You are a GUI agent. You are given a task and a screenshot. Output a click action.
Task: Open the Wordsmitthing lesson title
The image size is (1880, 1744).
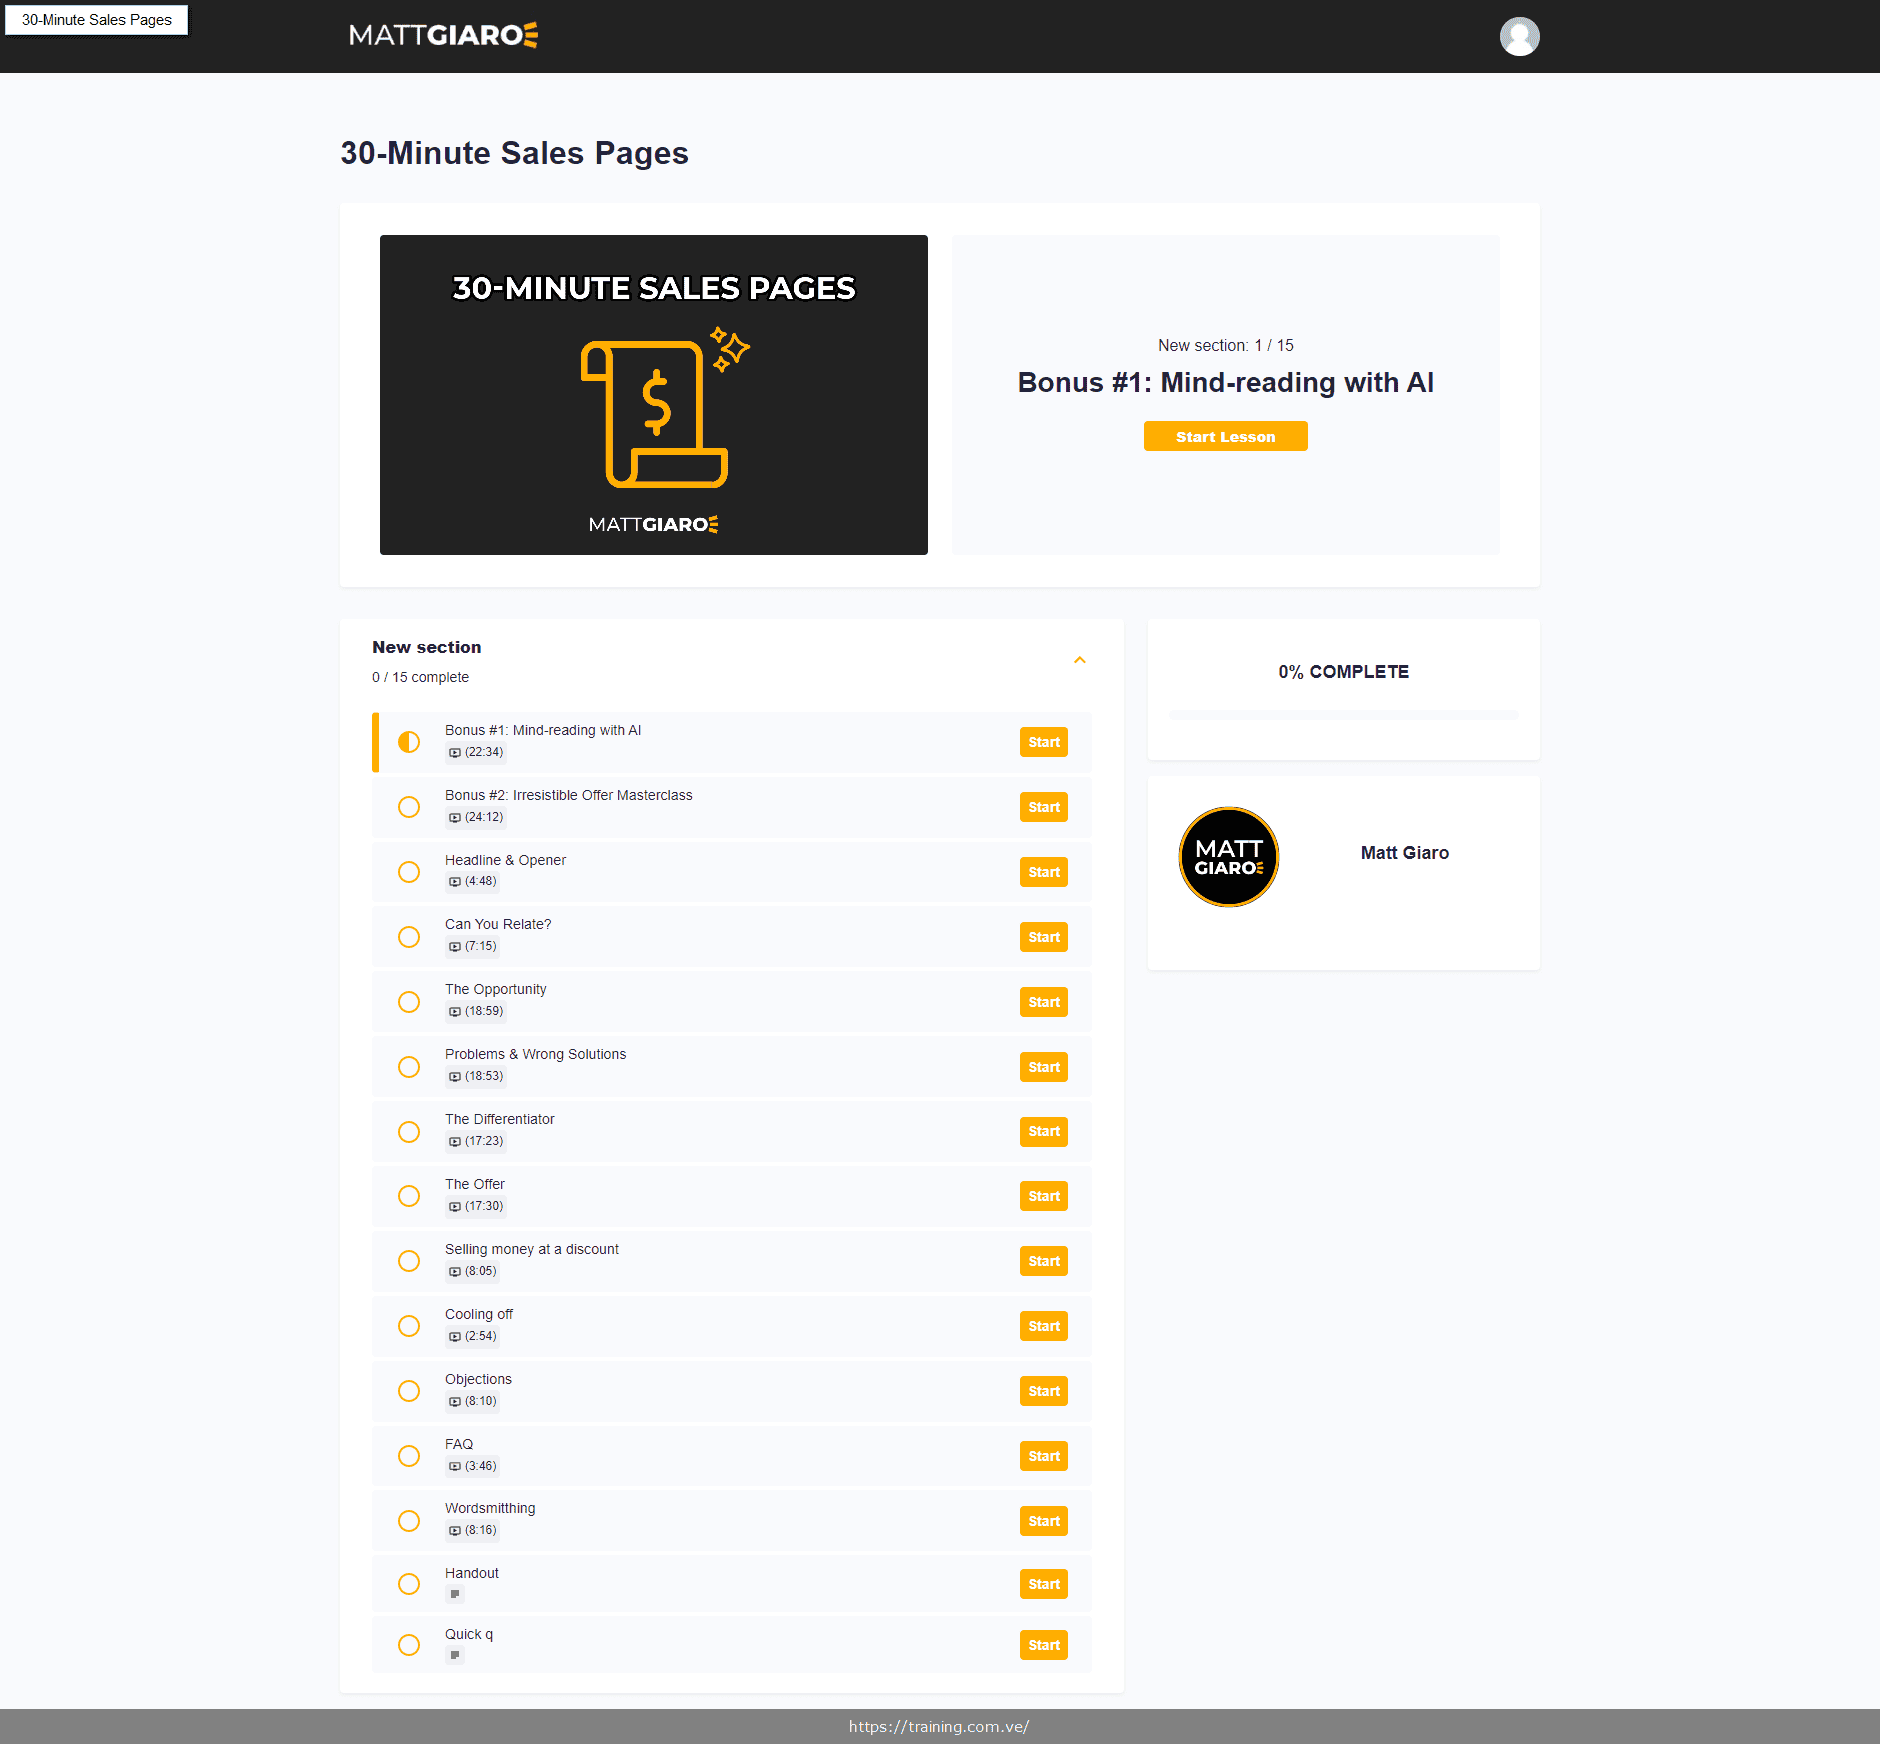pyautogui.click(x=490, y=1508)
